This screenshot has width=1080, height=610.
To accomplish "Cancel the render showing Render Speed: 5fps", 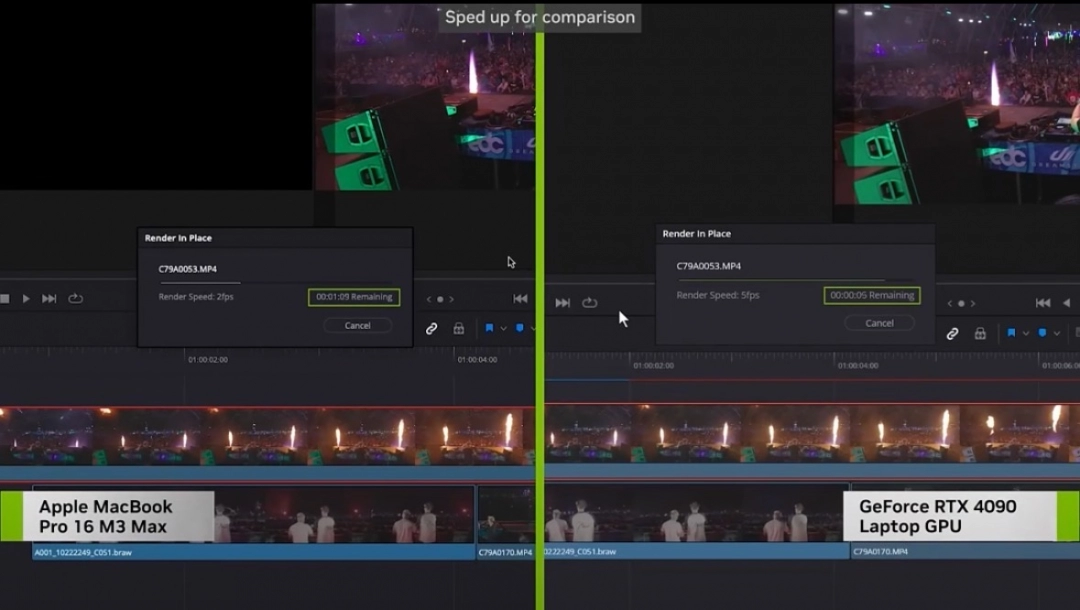I will pyautogui.click(x=880, y=323).
